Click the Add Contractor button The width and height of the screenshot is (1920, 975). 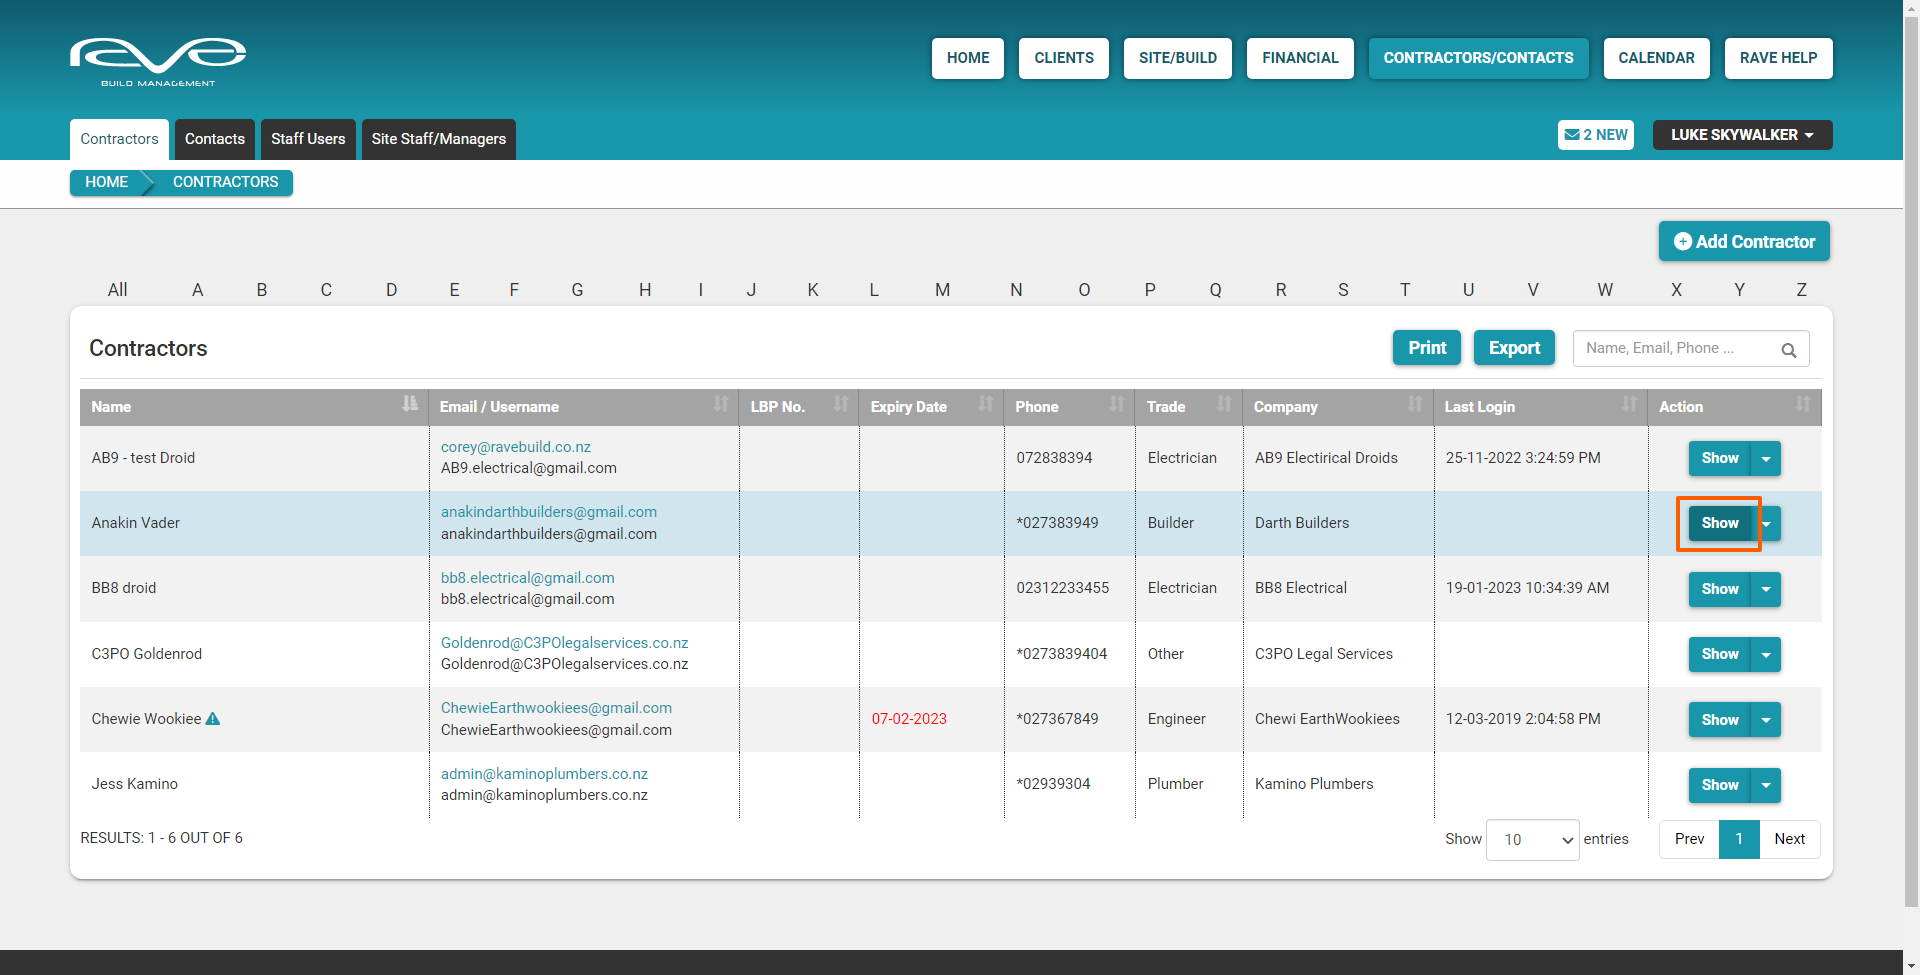(1744, 242)
